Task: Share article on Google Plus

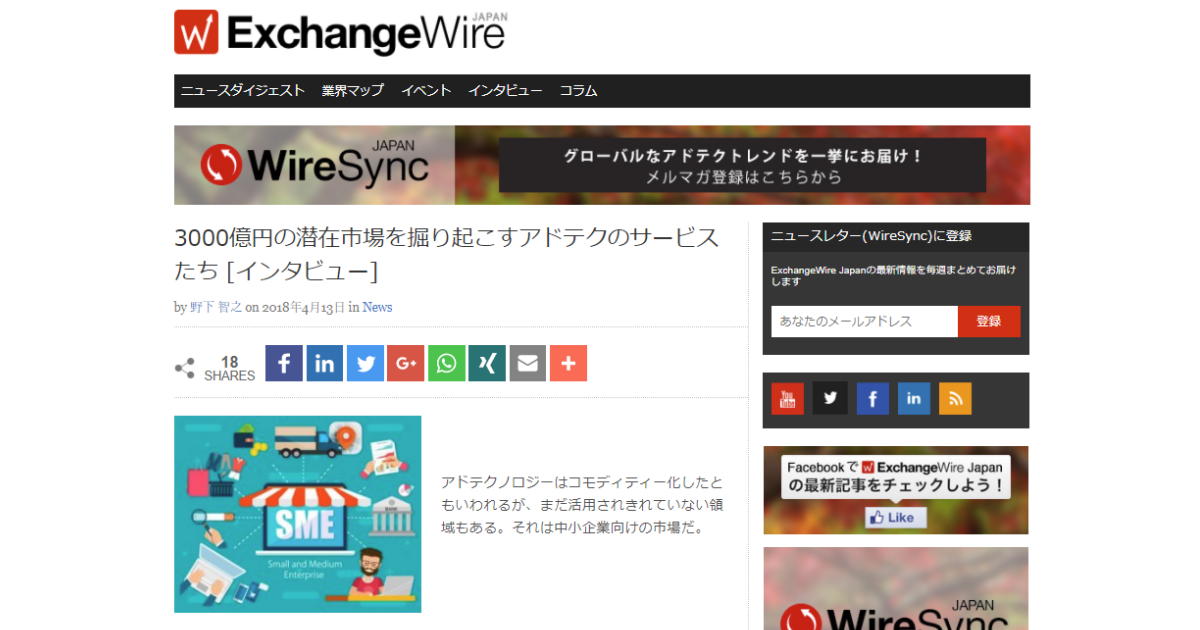Action: pyautogui.click(x=406, y=364)
